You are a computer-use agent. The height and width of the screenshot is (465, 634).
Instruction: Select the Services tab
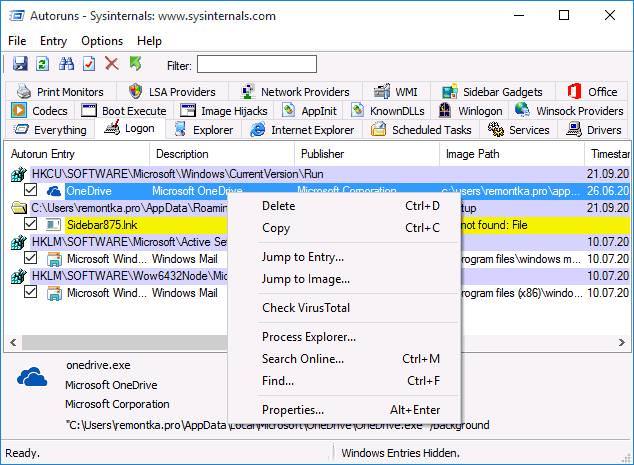click(x=519, y=130)
